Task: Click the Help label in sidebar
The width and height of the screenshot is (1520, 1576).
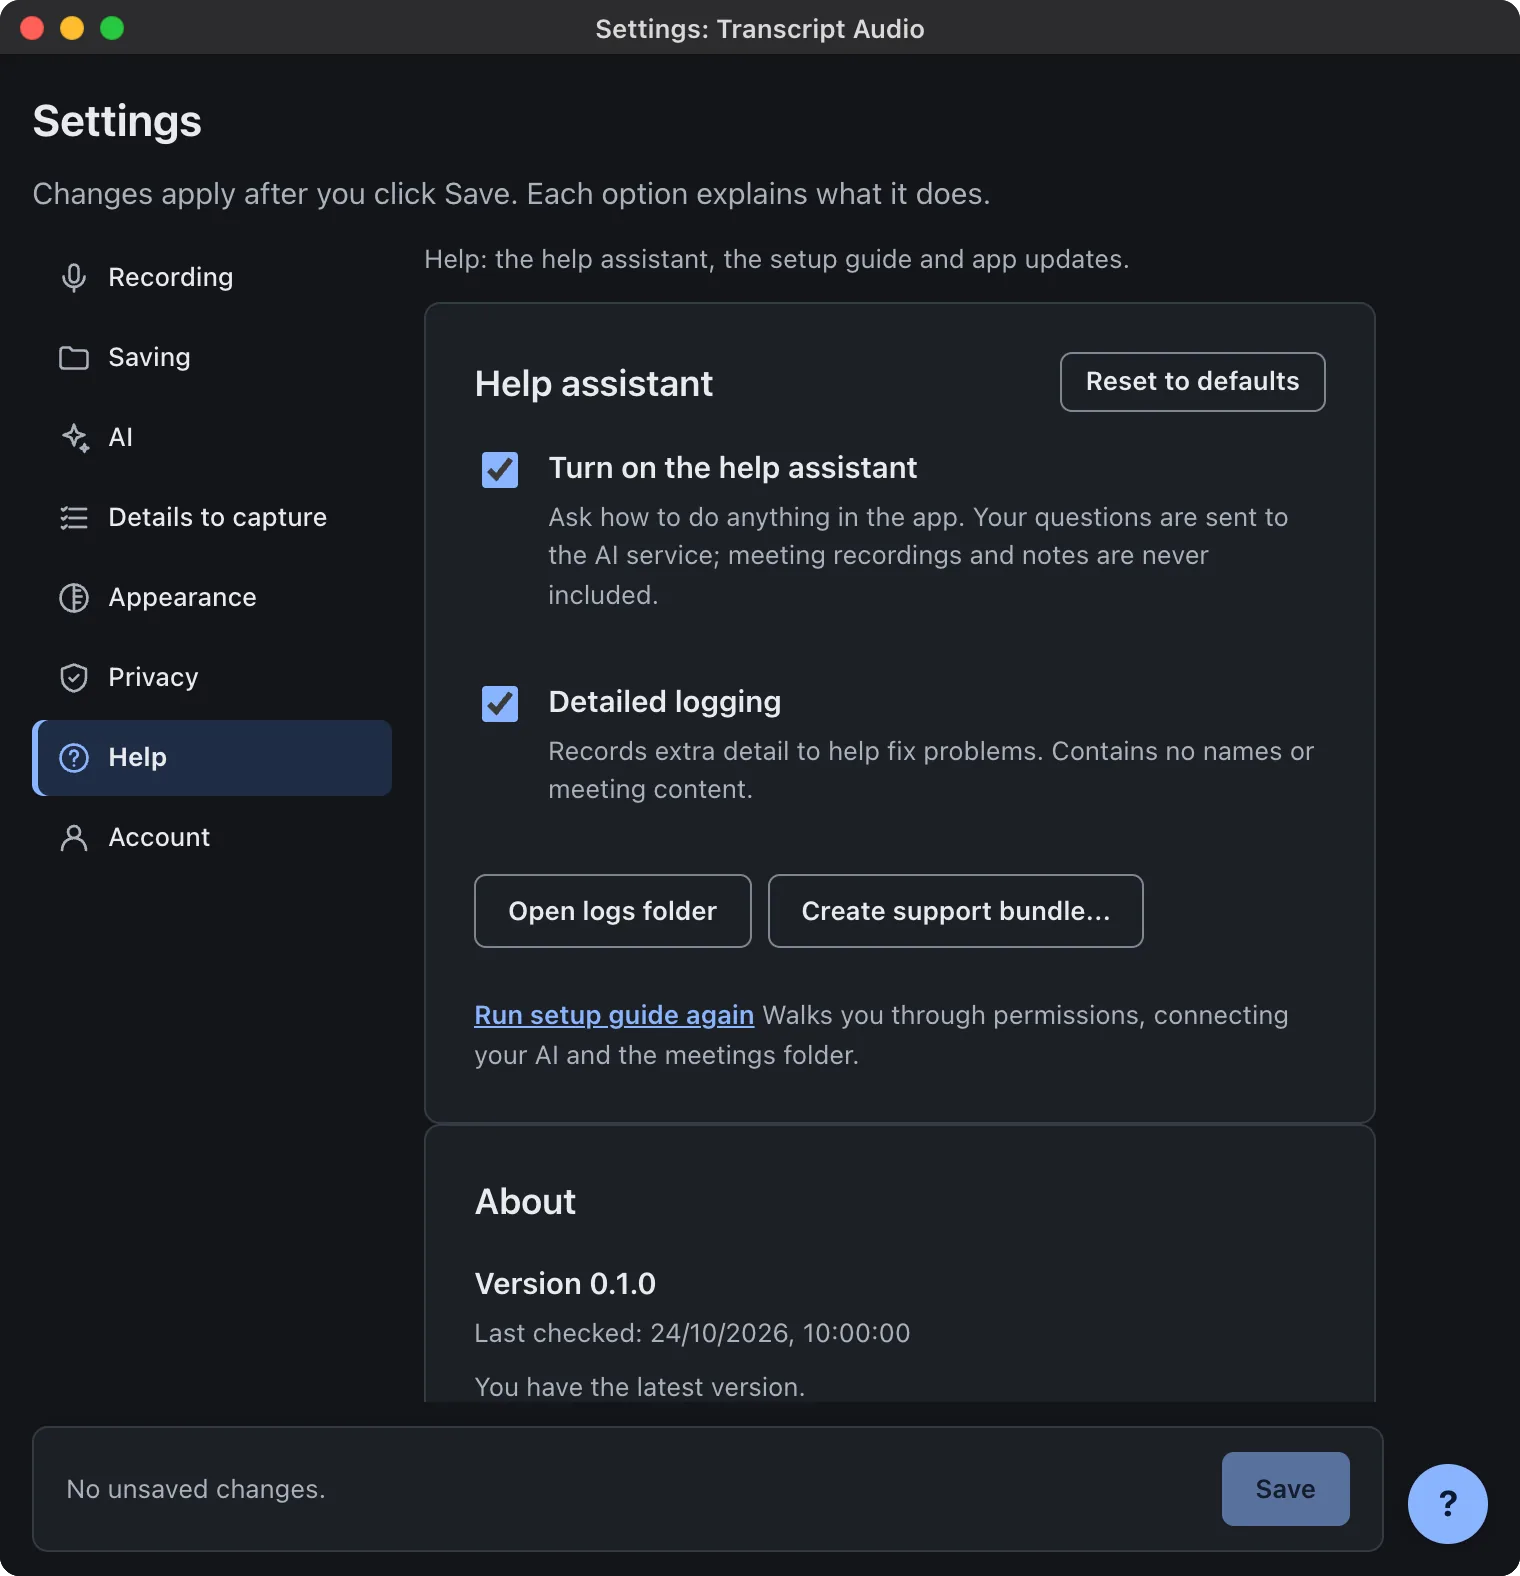Action: pos(137,757)
